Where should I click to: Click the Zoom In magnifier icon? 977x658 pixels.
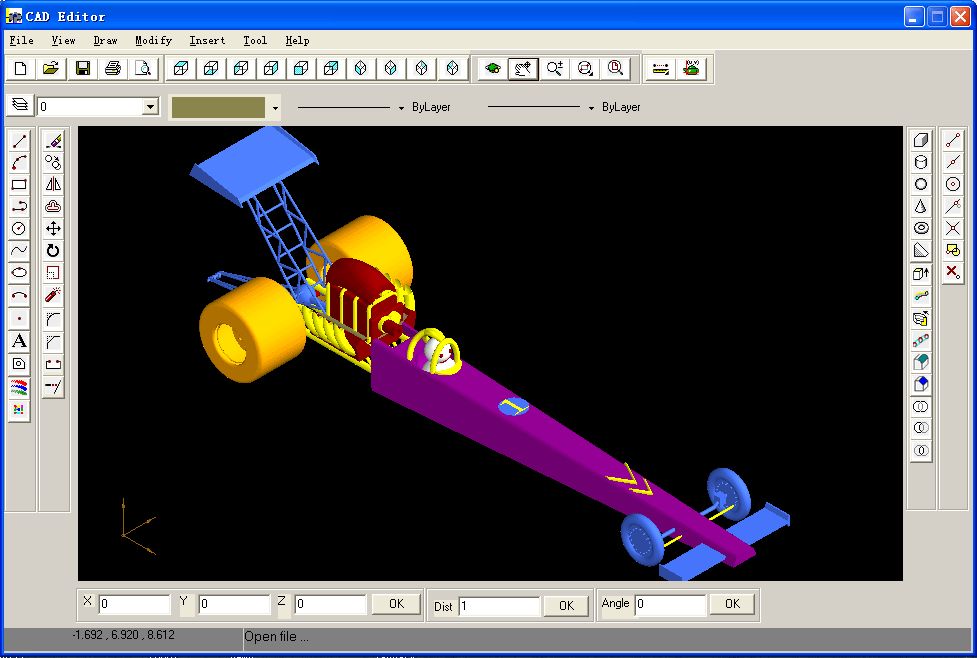tap(555, 68)
